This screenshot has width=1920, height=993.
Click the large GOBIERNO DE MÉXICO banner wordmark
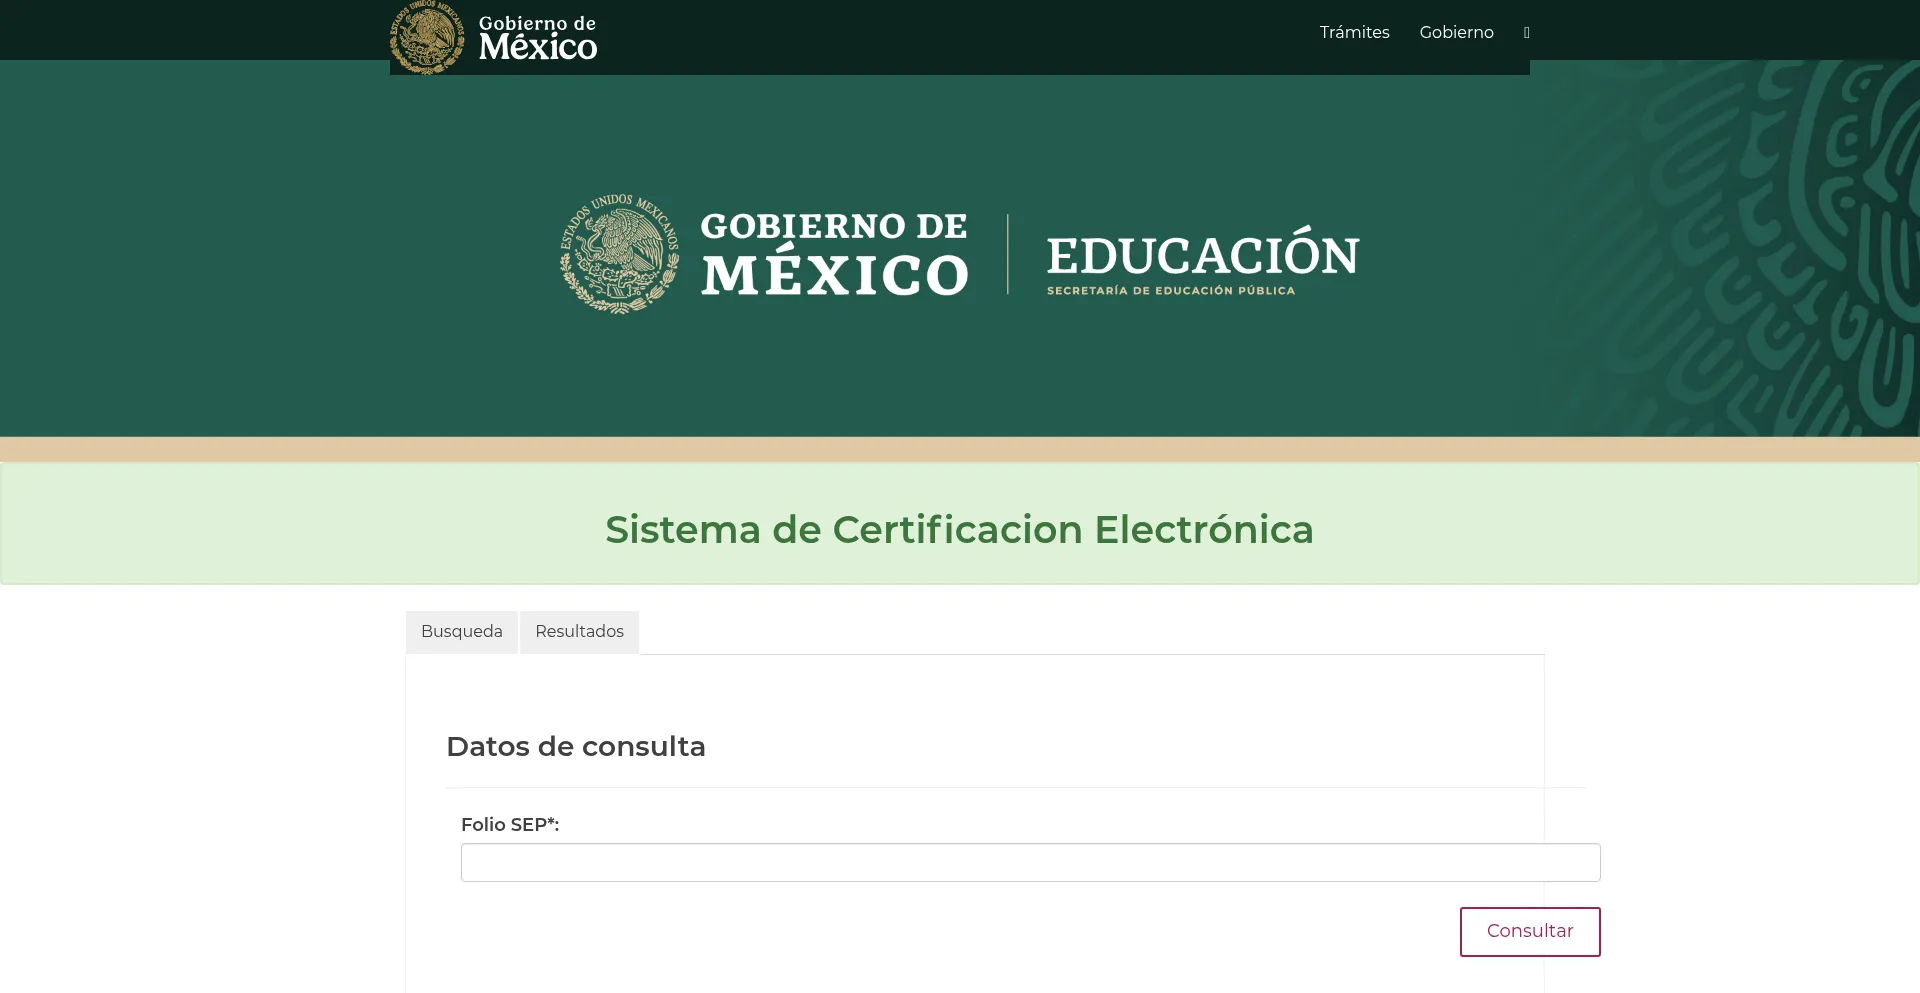[834, 255]
